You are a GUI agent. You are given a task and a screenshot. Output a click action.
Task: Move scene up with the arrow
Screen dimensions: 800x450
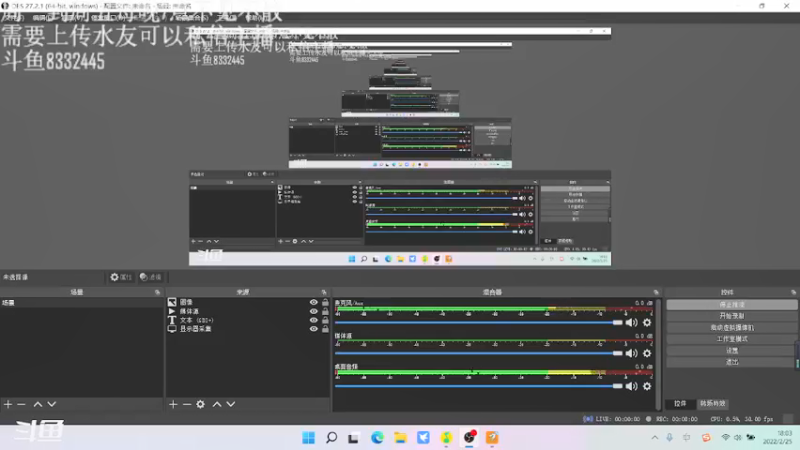tap(38, 404)
